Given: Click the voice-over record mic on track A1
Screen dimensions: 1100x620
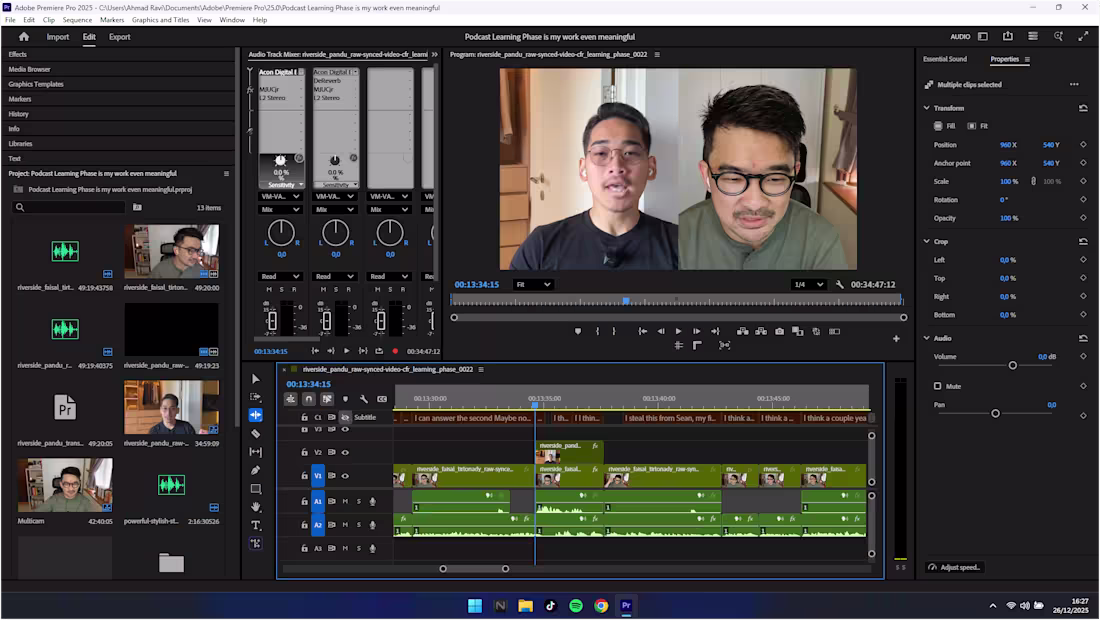Looking at the screenshot, I should point(372,501).
